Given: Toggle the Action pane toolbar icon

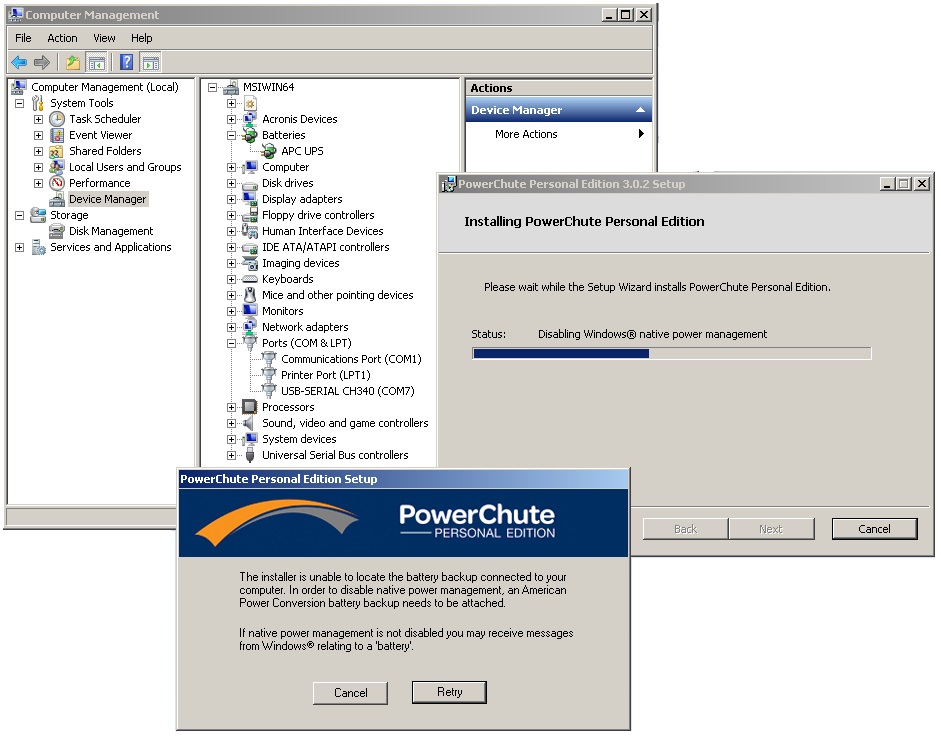Looking at the screenshot, I should pos(151,62).
